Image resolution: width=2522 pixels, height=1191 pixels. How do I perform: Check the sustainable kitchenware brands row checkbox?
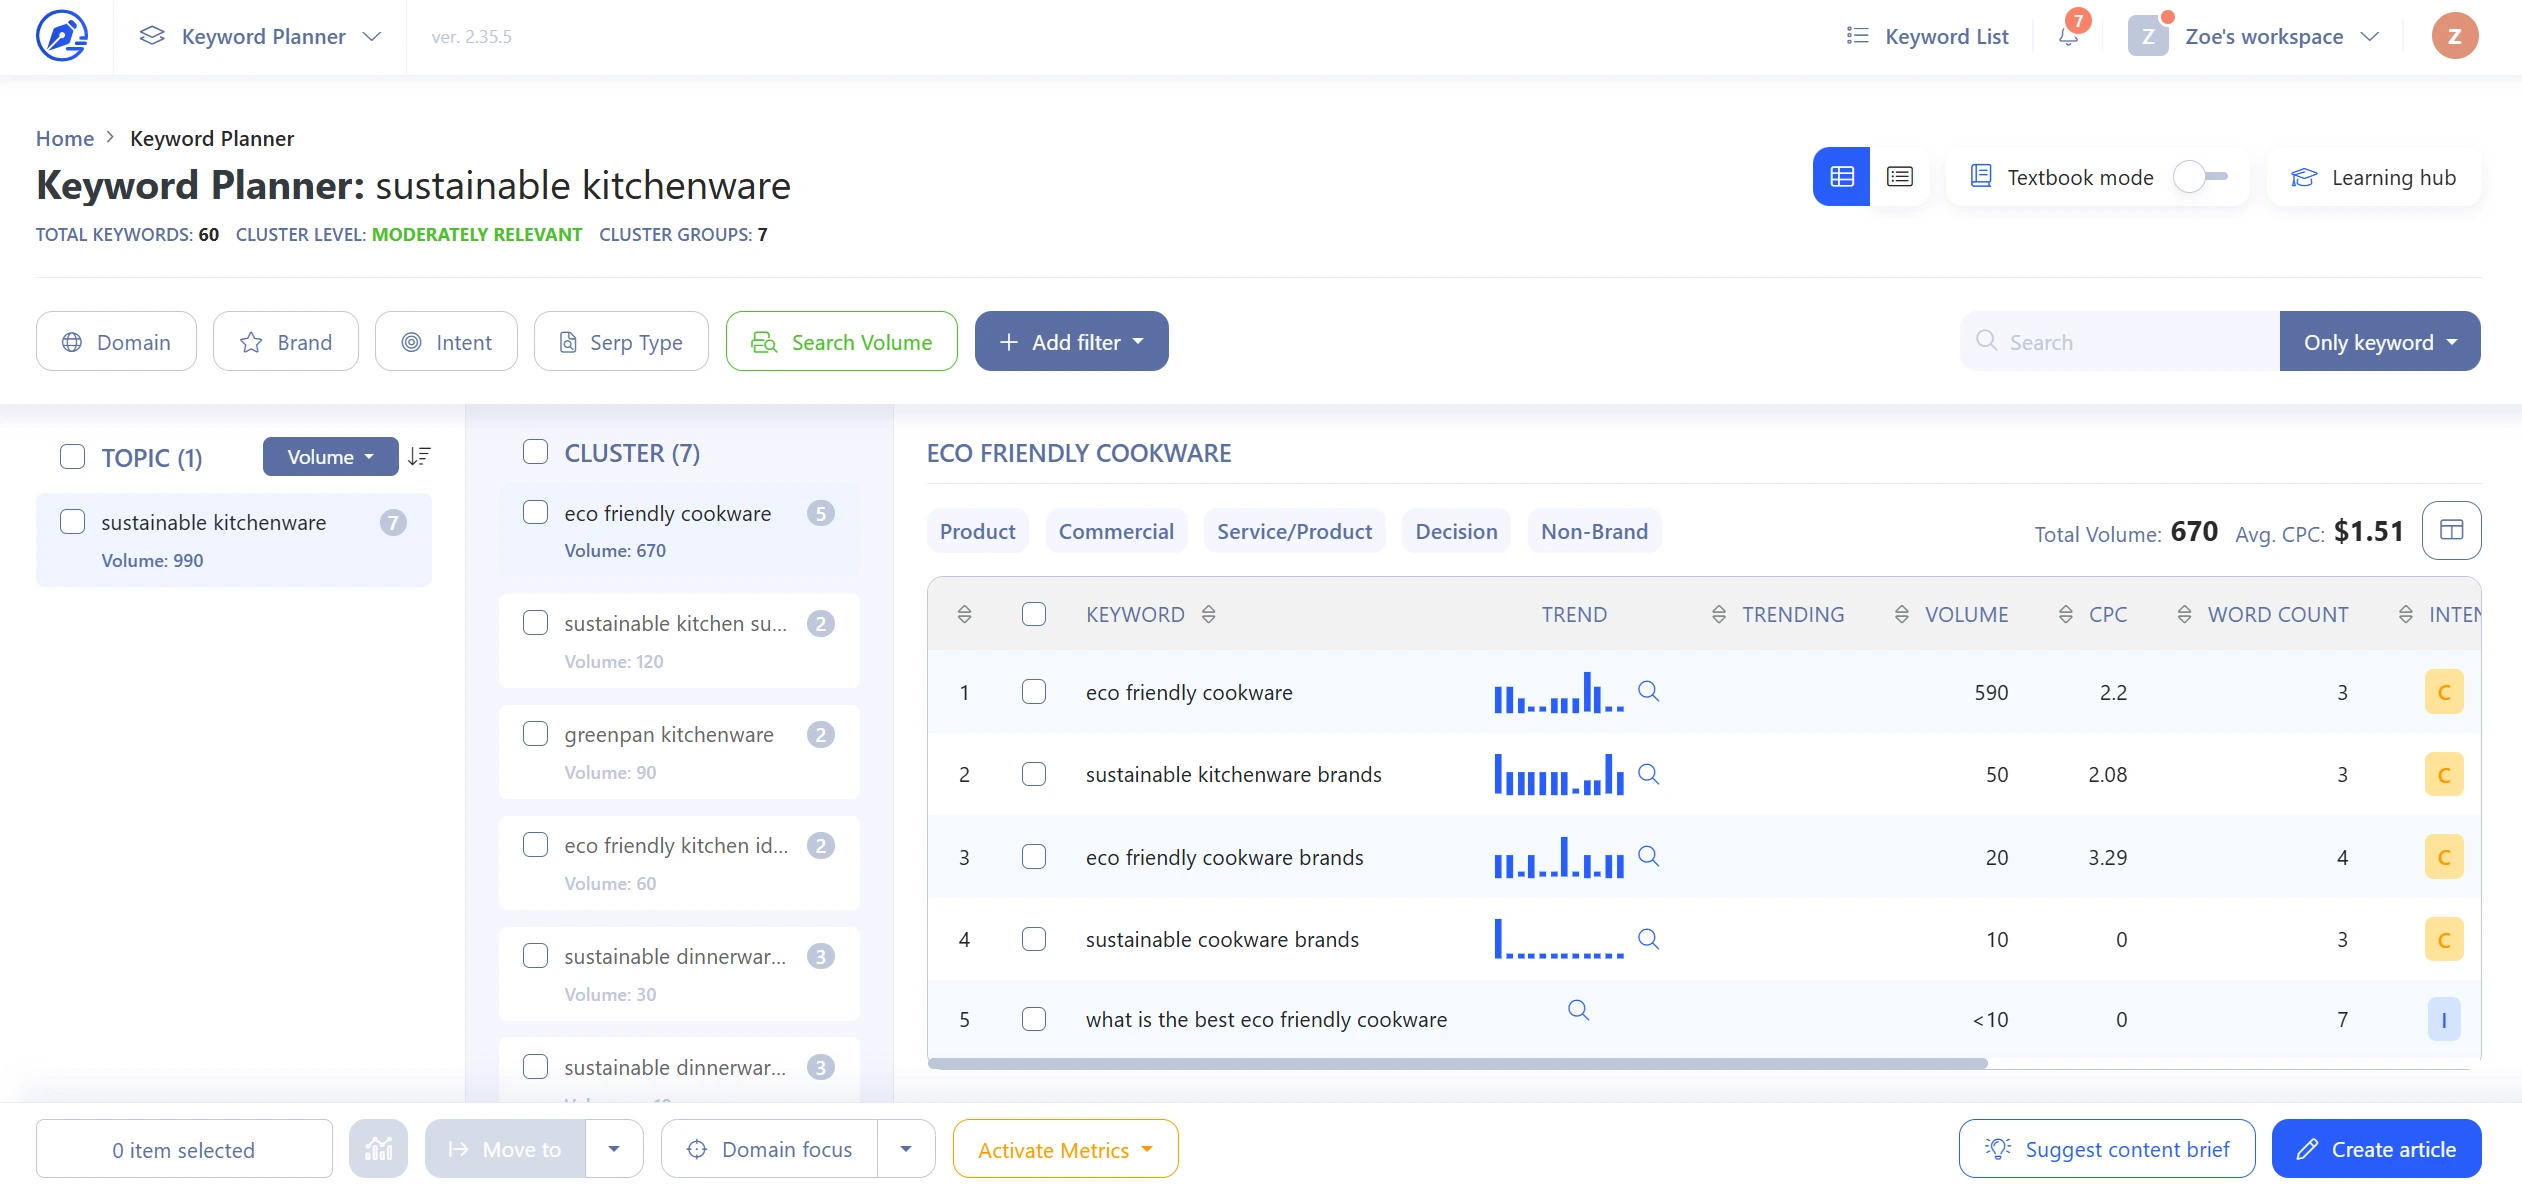coord(1034,774)
